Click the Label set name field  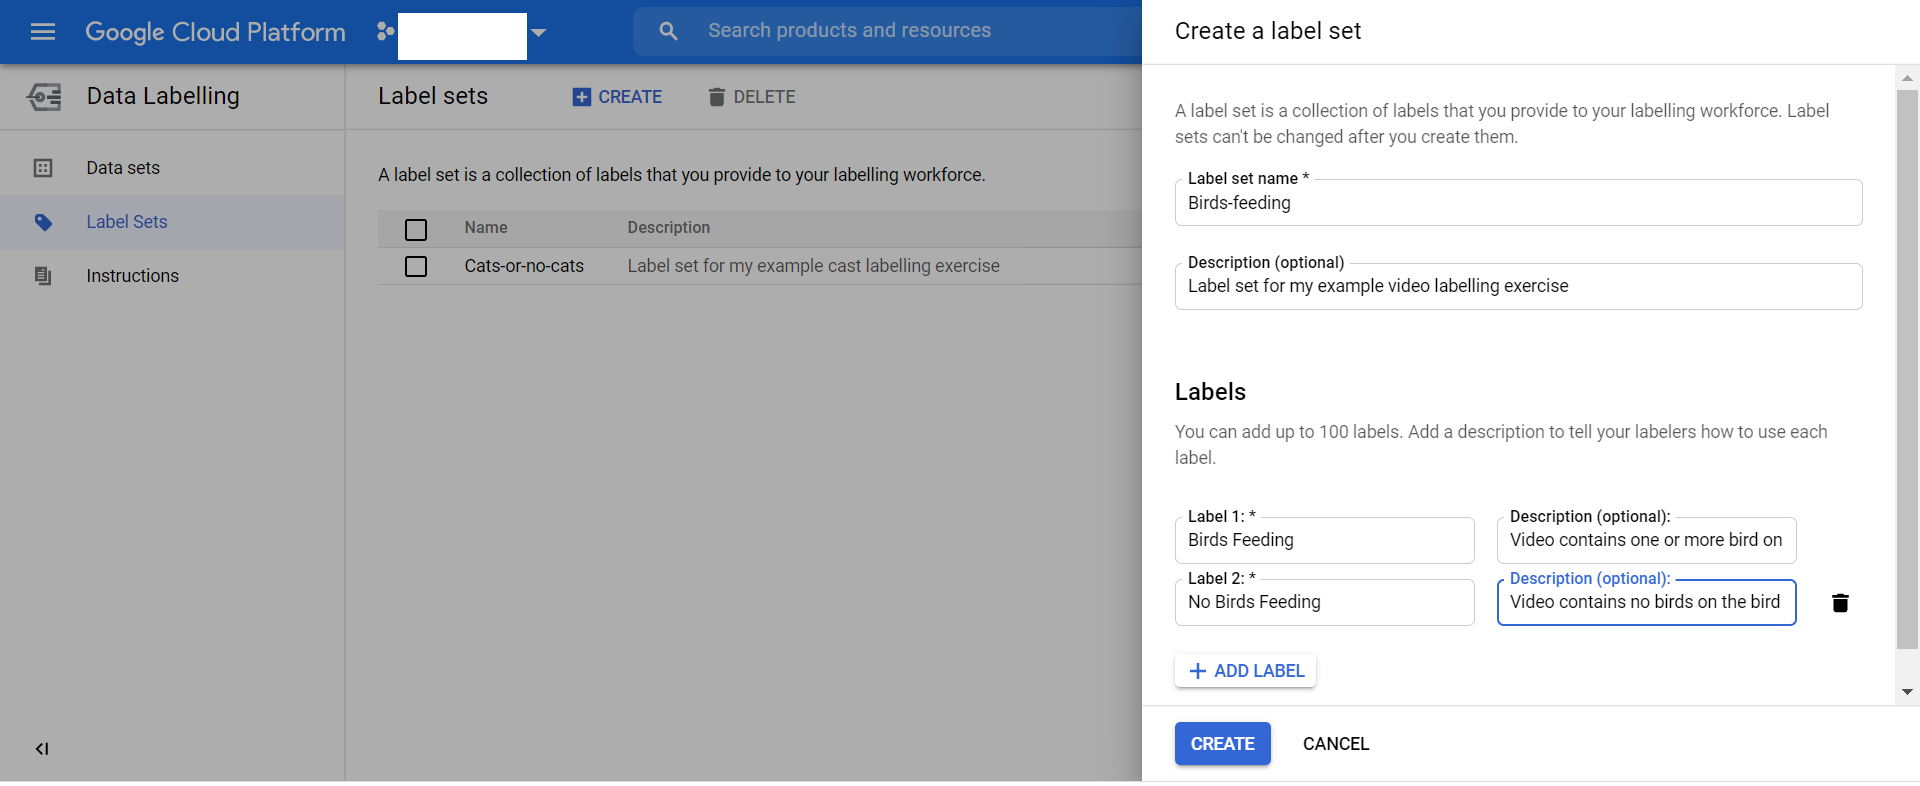tap(1517, 203)
